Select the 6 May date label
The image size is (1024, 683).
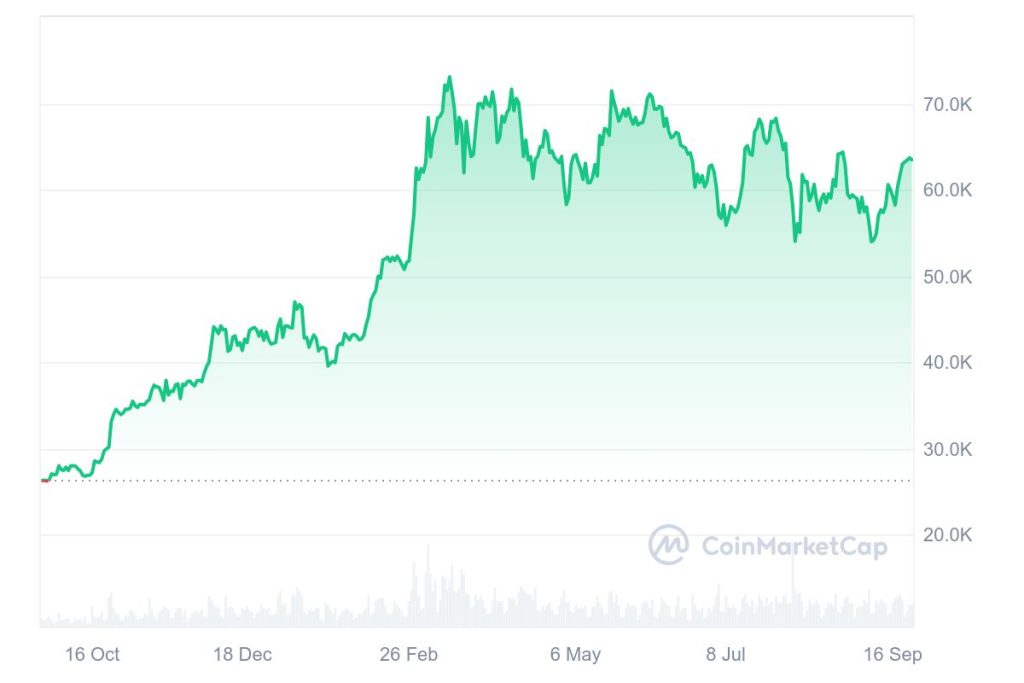pos(575,654)
